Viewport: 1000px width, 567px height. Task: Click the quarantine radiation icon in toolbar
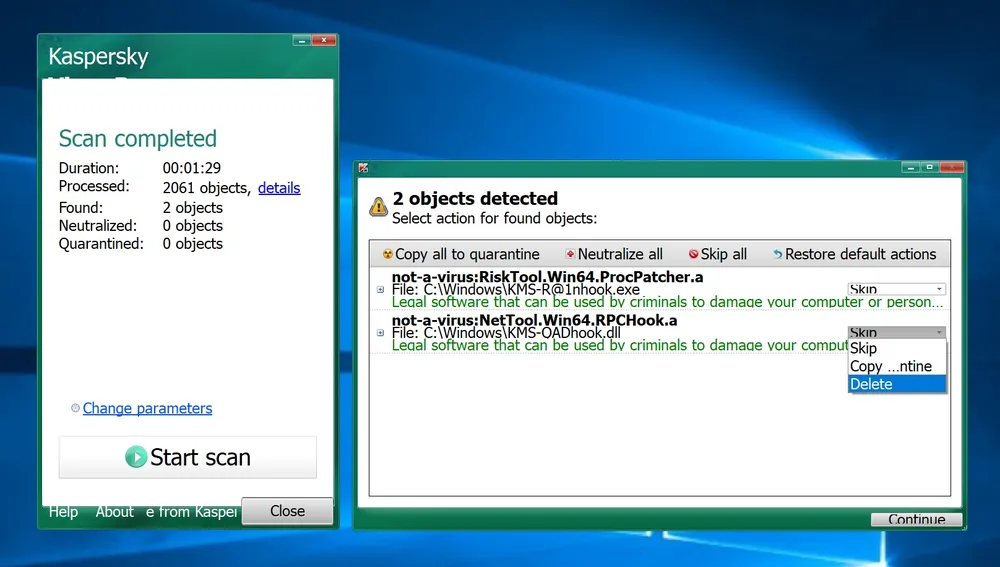(387, 255)
